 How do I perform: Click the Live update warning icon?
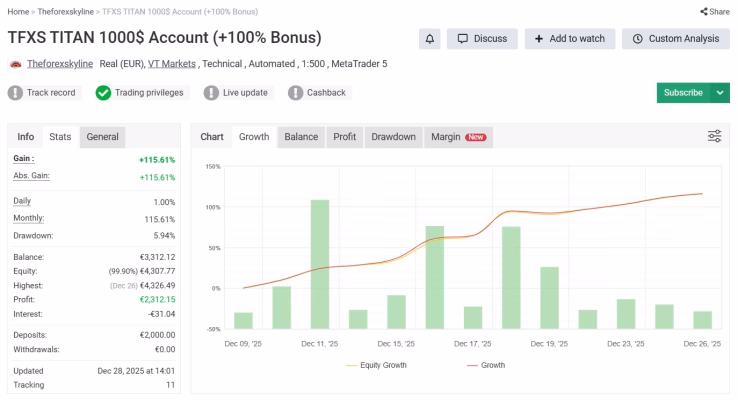click(x=211, y=93)
